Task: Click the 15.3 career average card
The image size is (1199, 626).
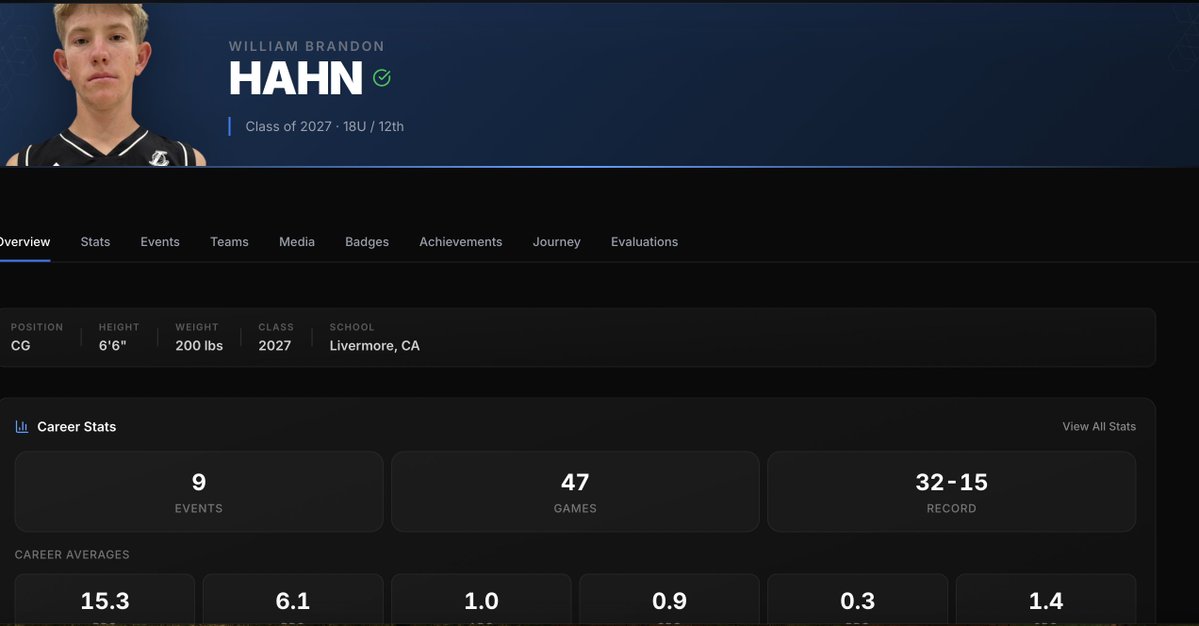Action: 105,600
